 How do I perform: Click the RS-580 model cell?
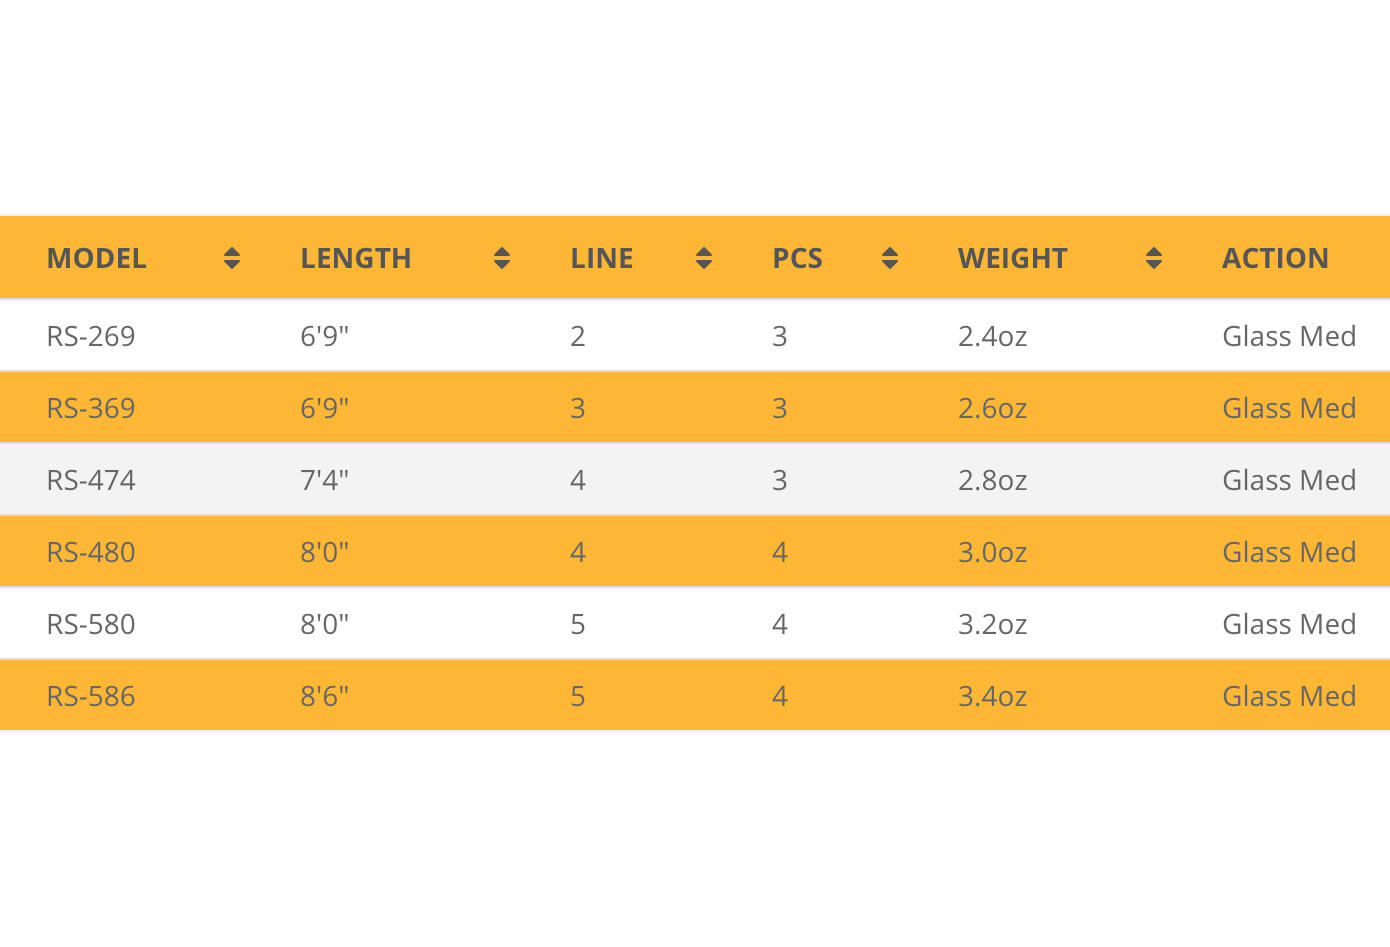coord(91,624)
